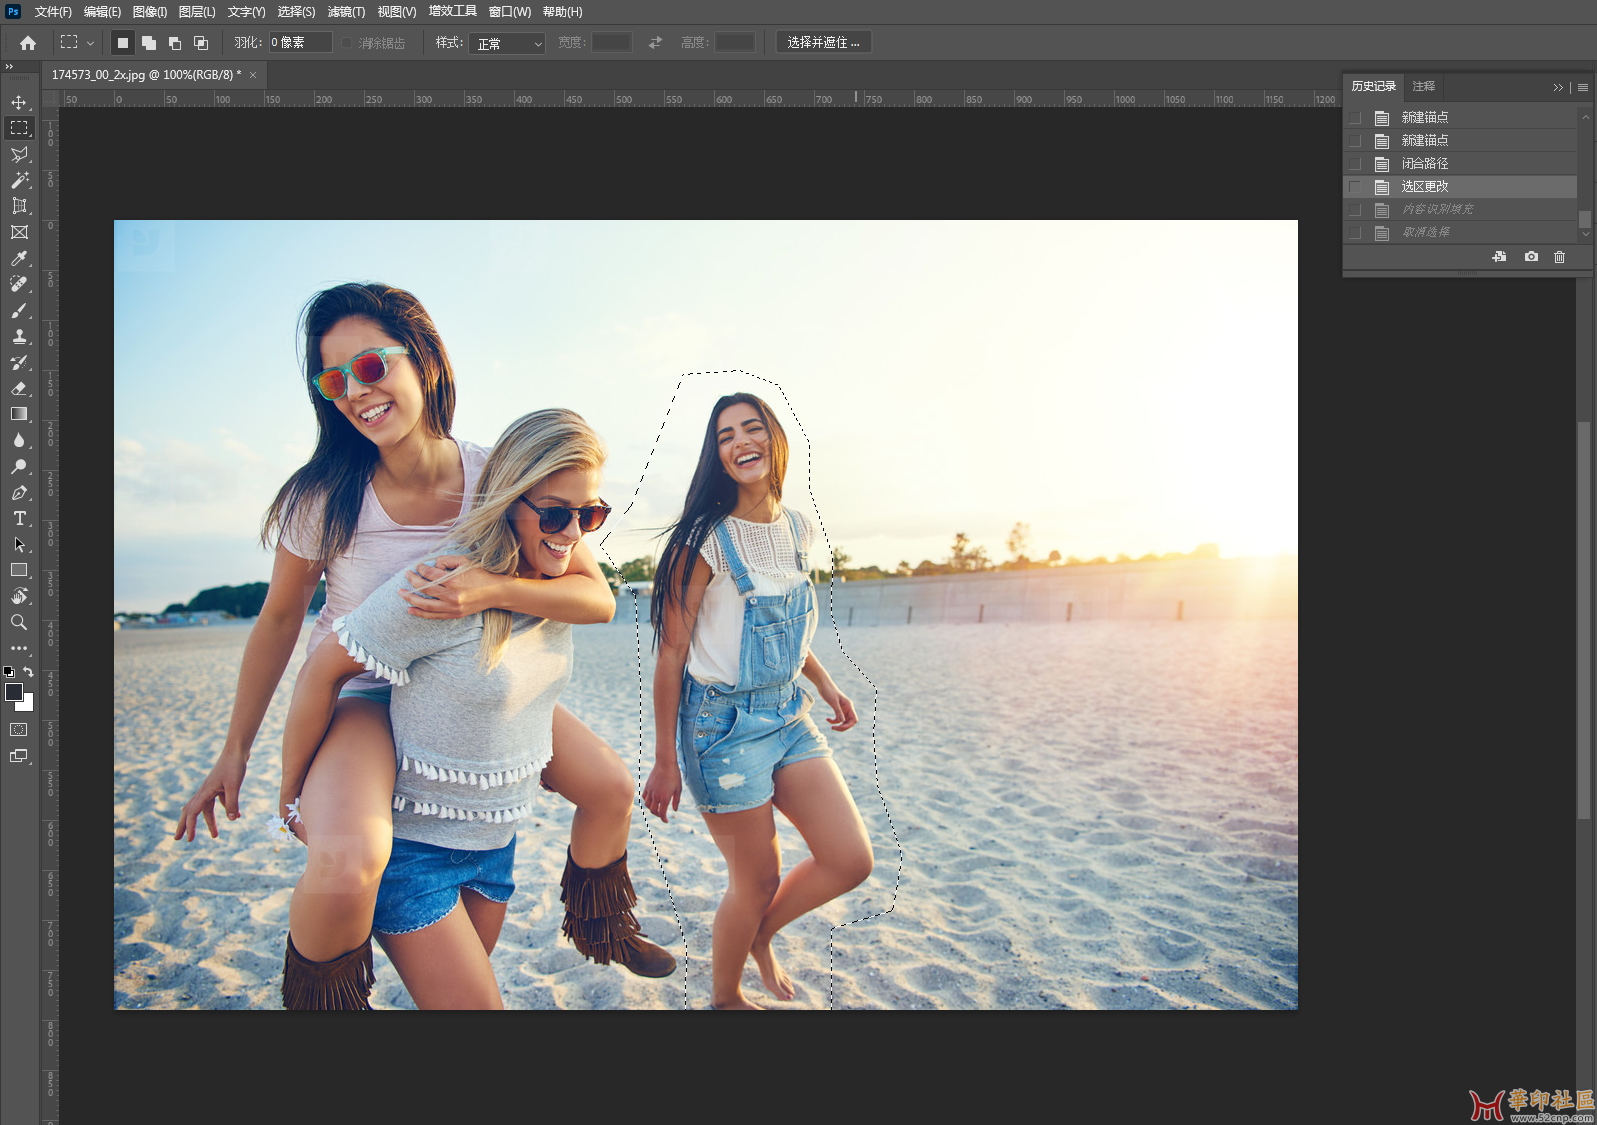Select the History Brush tool
Viewport: 1597px width, 1125px height.
tap(19, 362)
